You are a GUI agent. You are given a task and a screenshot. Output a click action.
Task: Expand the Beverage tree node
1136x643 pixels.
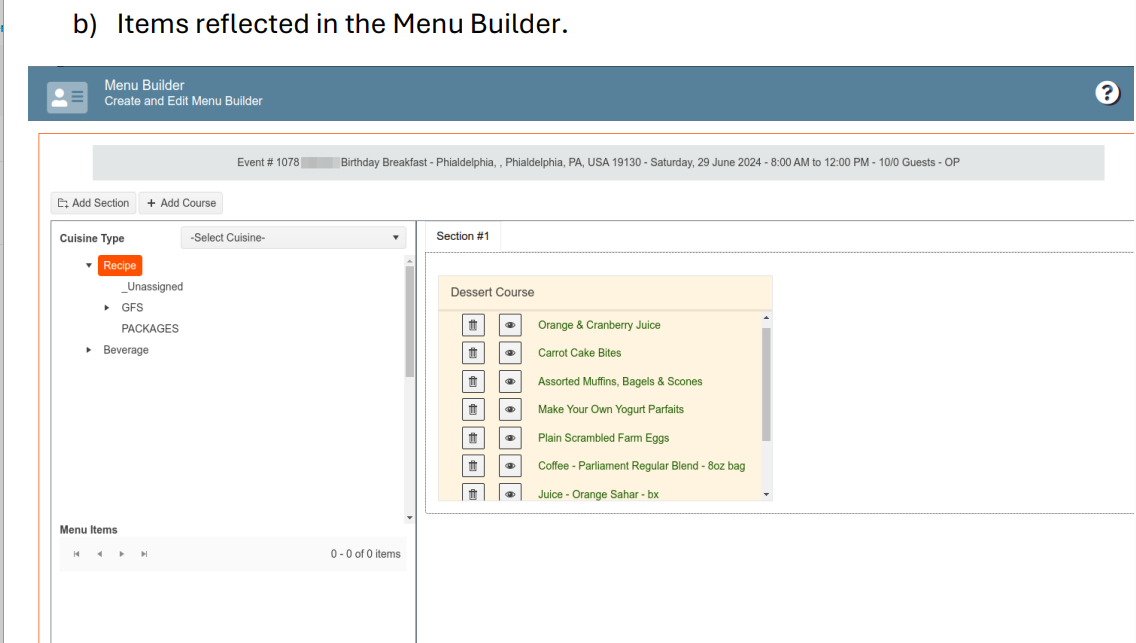click(x=89, y=350)
